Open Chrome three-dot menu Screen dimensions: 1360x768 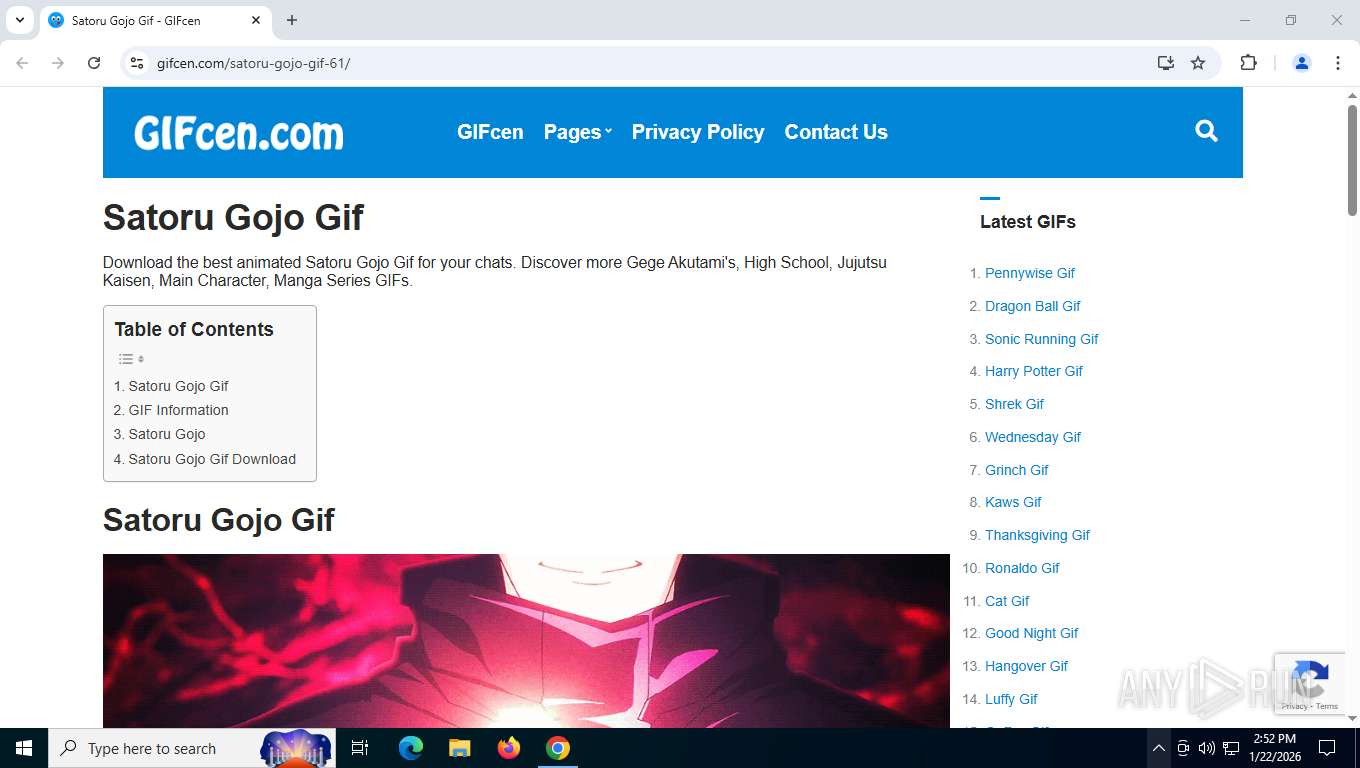click(1338, 63)
